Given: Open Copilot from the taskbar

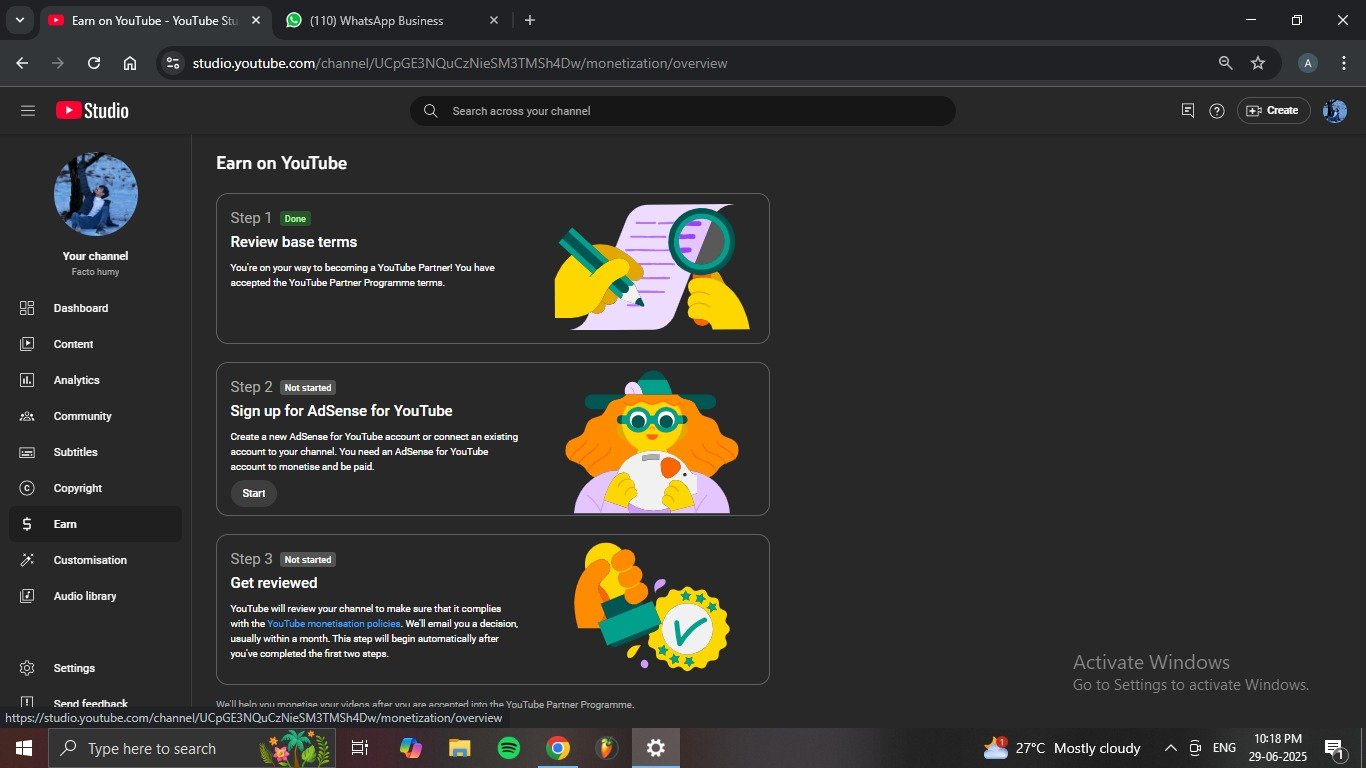Looking at the screenshot, I should 410,748.
